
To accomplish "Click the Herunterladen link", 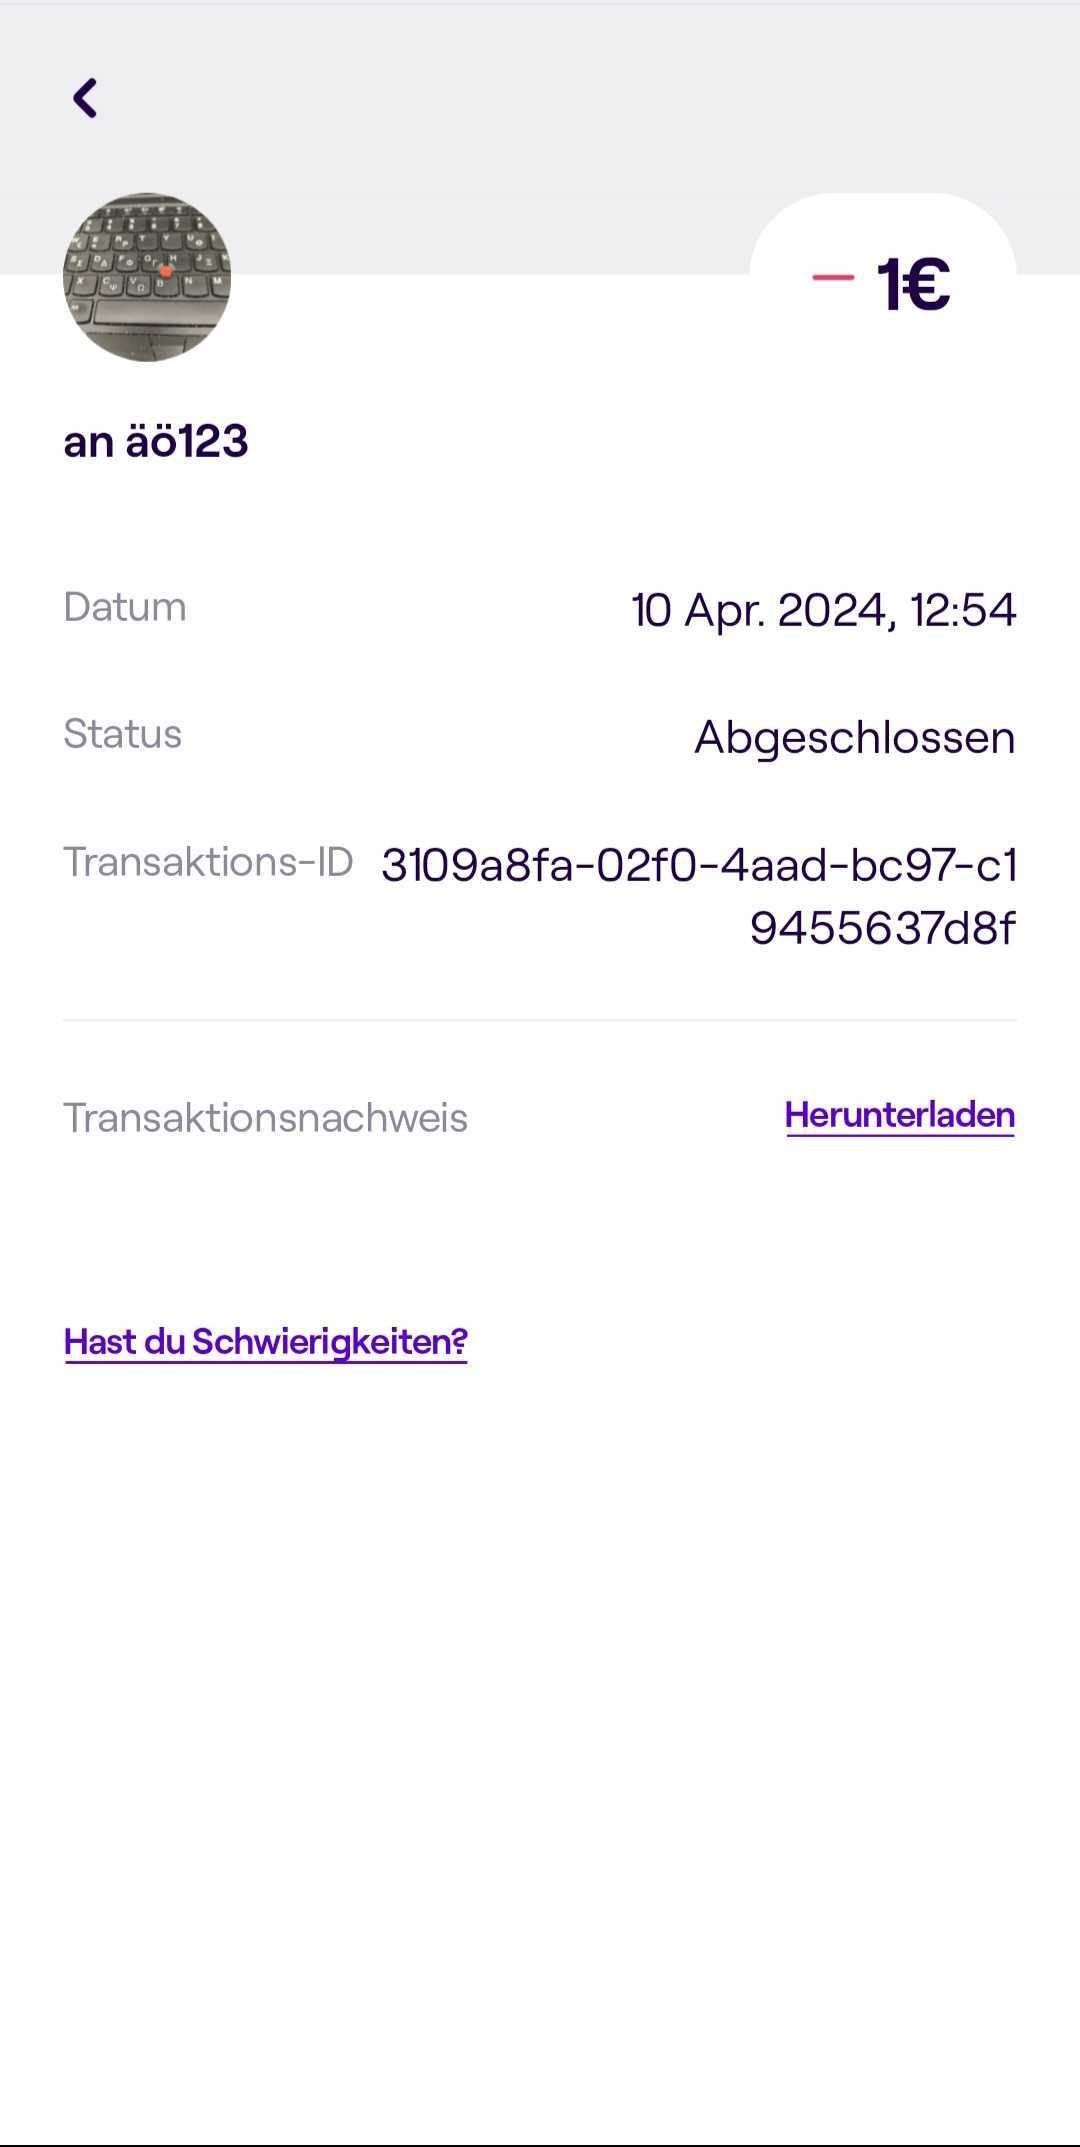I will point(900,1115).
